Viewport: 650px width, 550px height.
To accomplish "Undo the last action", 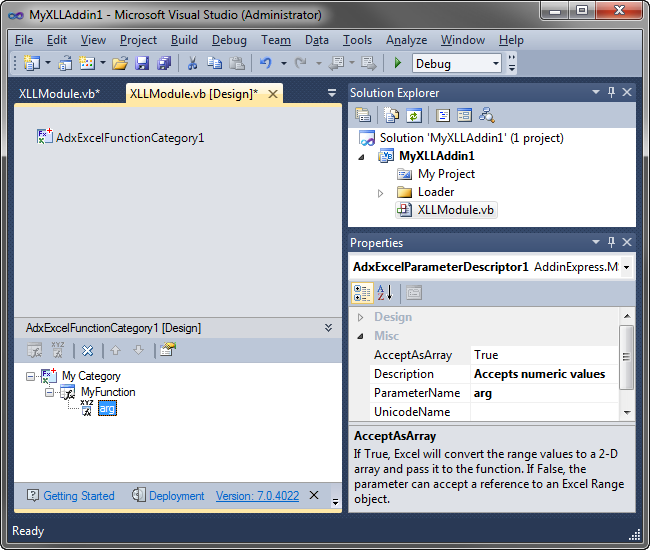I will click(x=266, y=63).
